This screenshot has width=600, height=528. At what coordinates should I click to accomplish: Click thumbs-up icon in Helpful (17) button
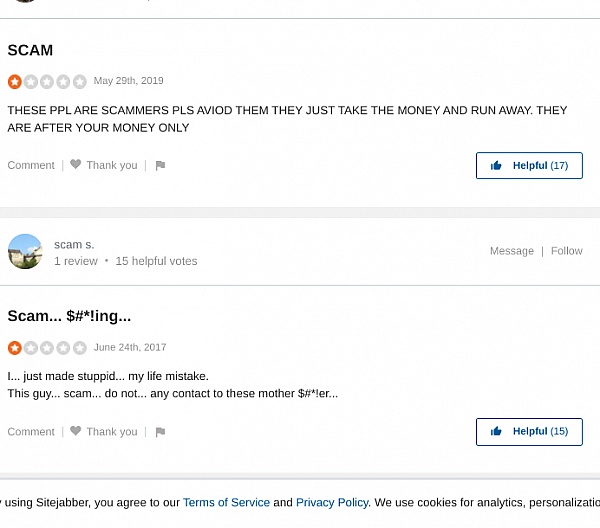[496, 165]
